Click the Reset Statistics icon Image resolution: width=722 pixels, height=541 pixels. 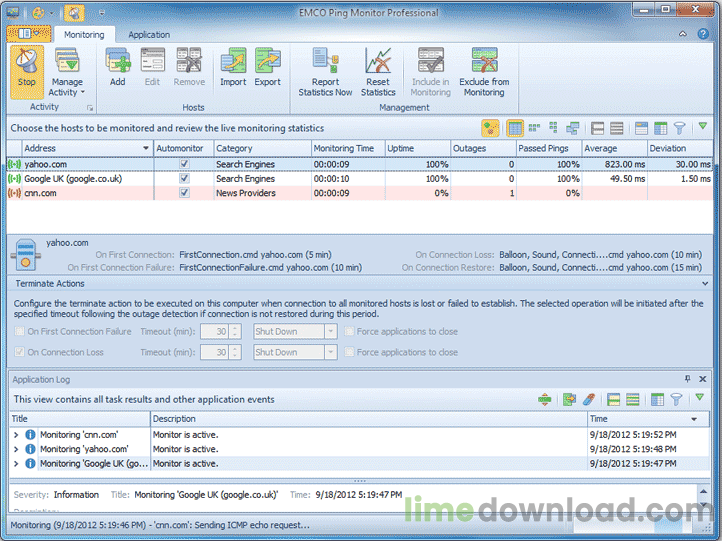[x=378, y=65]
